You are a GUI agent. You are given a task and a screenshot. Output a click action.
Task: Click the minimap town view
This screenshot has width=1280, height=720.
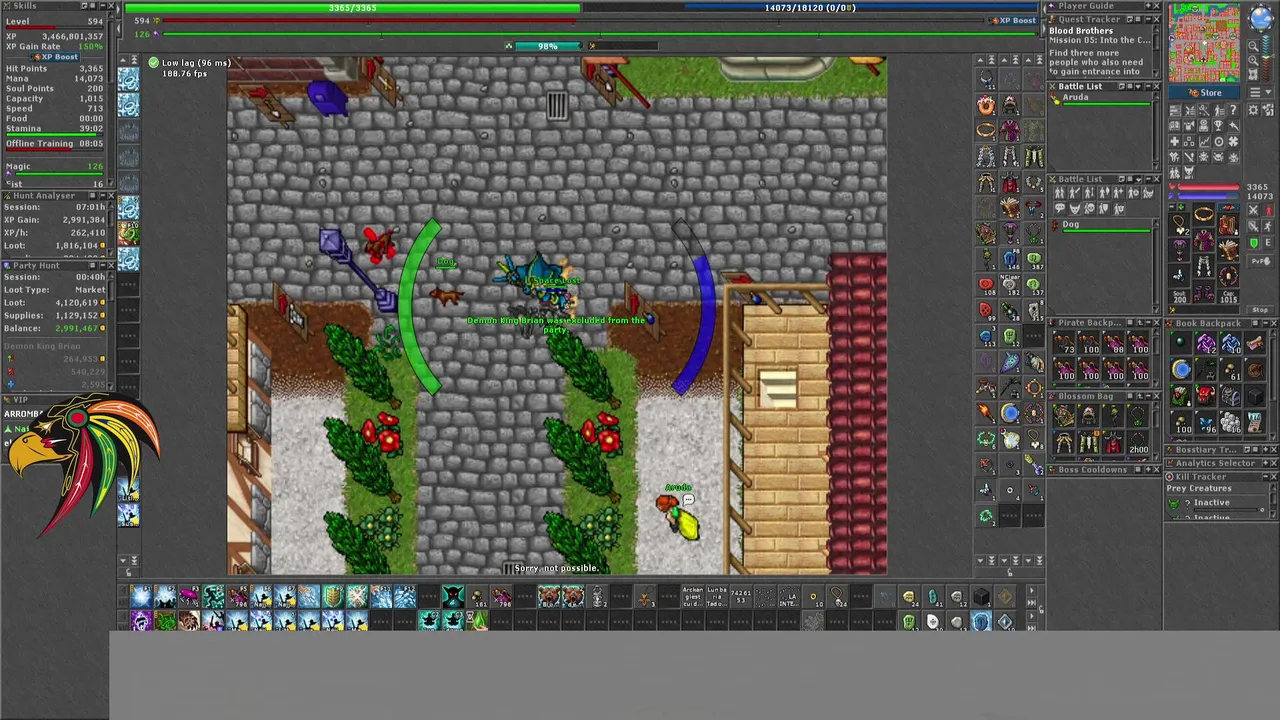1253,74
